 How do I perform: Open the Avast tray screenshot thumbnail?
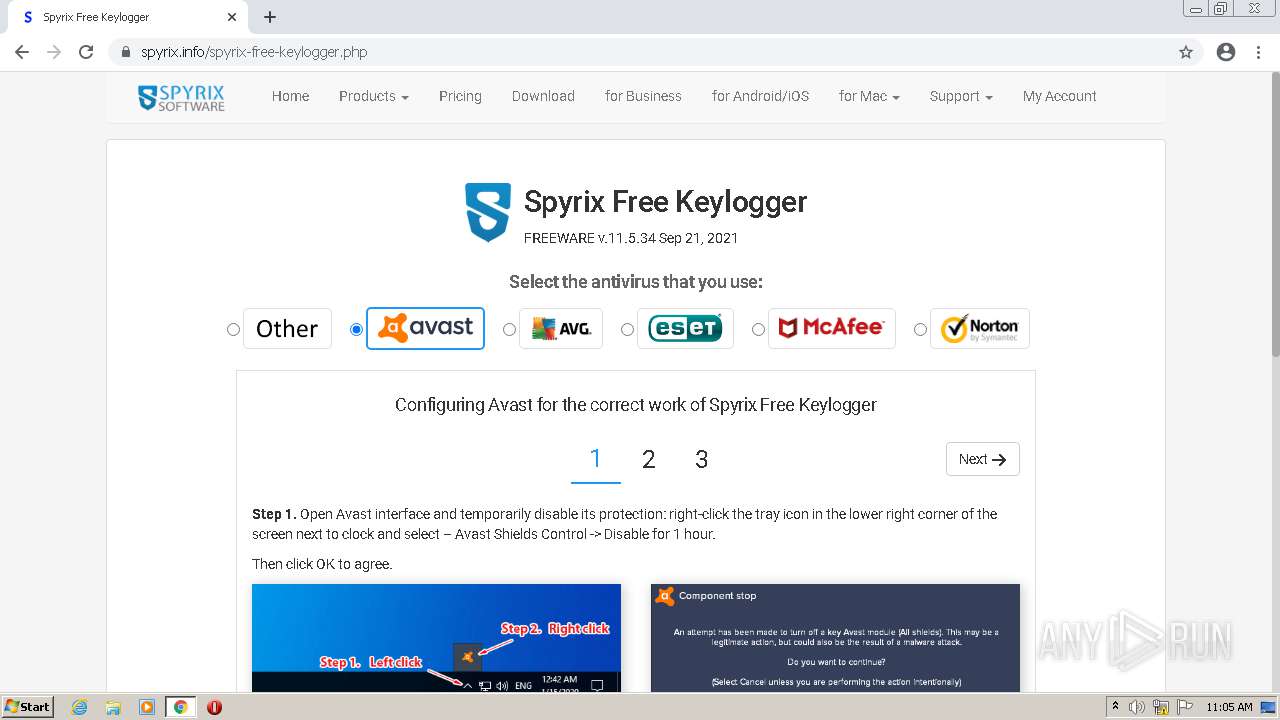(x=436, y=638)
